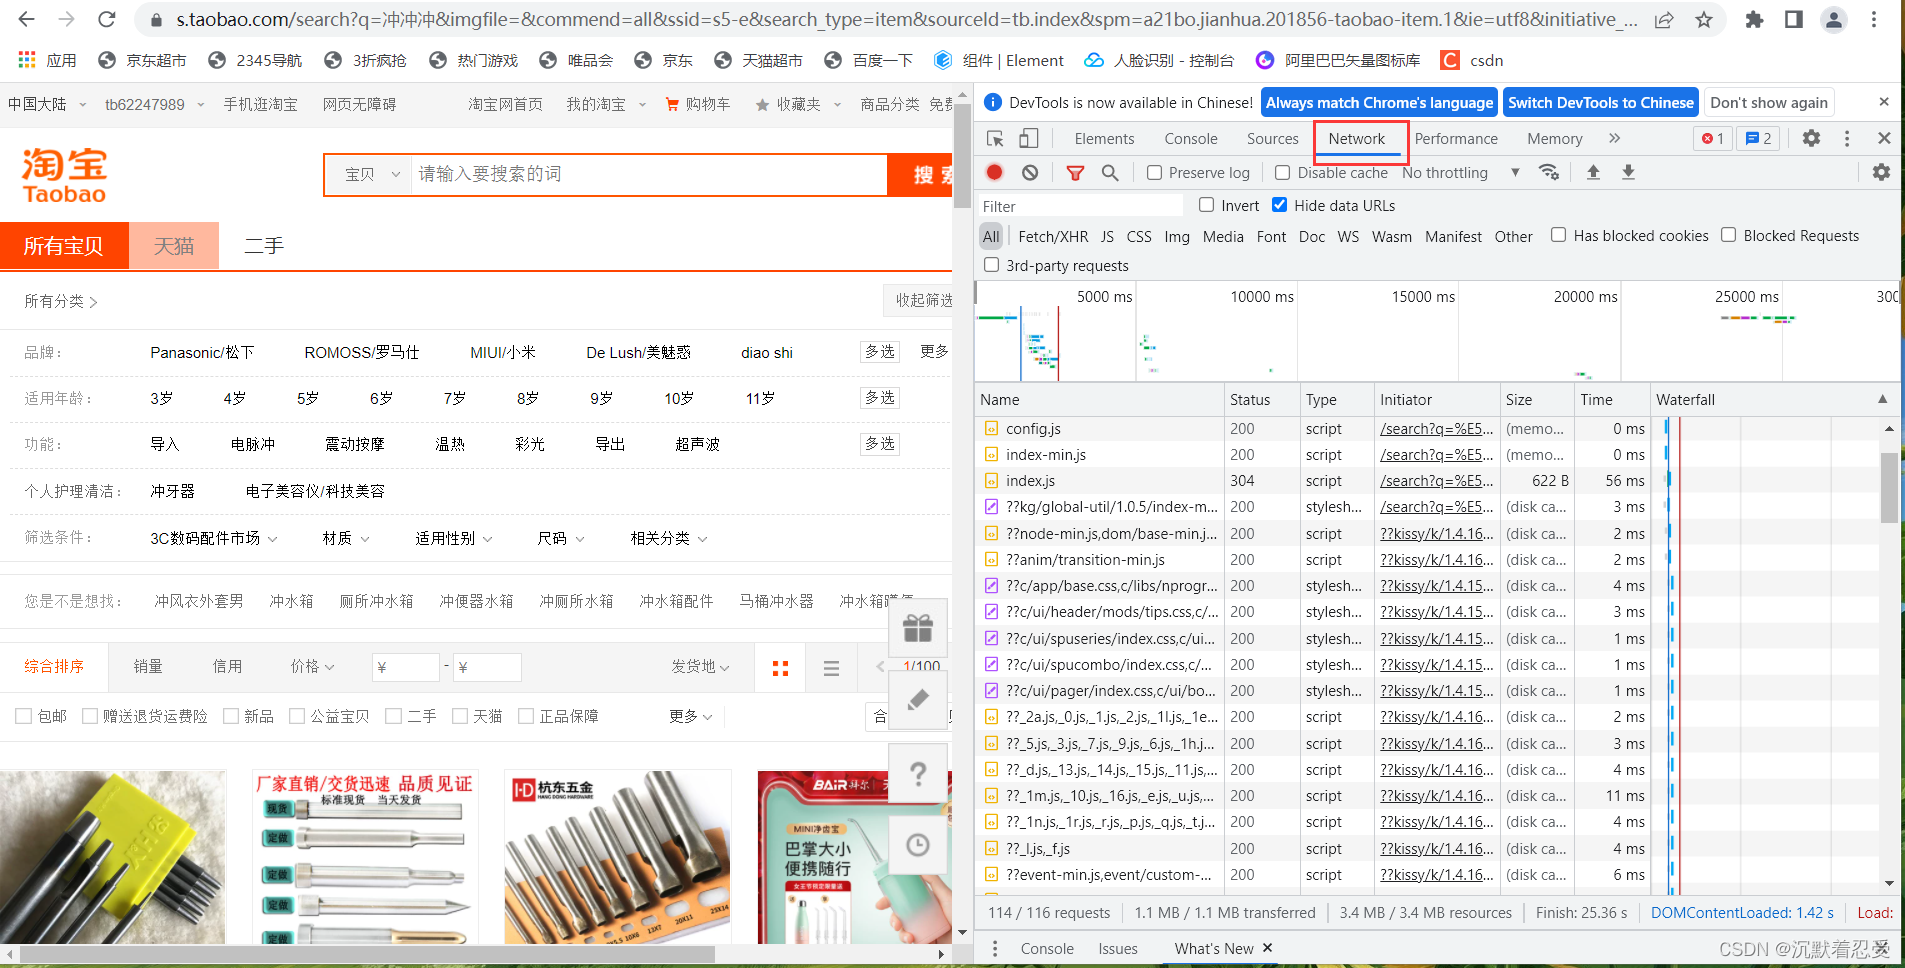Check the 新品 new items checkbox

231,716
